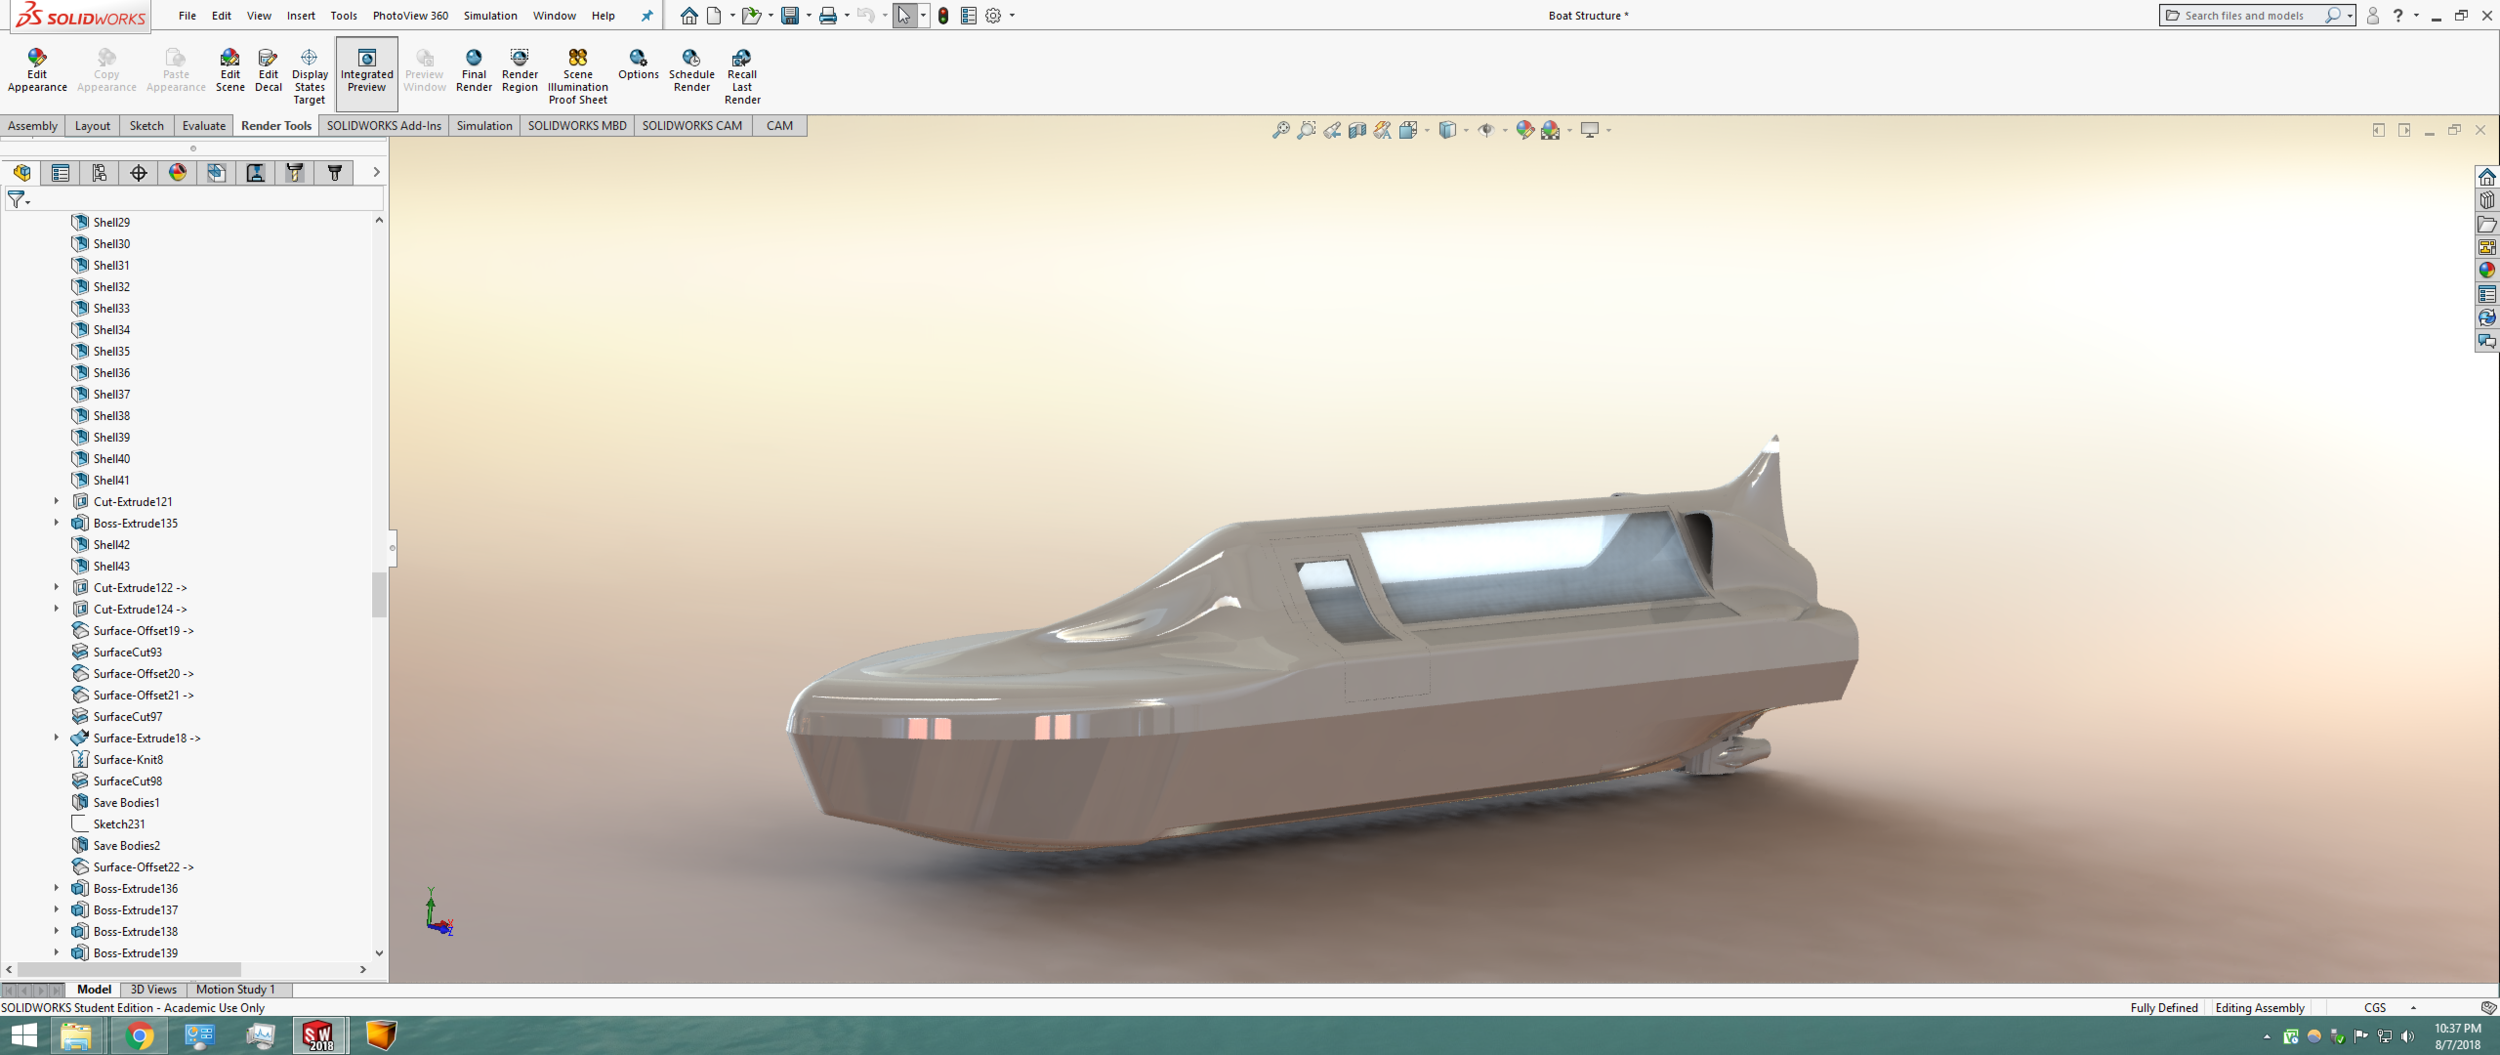Open the PhotoView 360 menu
The image size is (2500, 1055).
point(409,15)
